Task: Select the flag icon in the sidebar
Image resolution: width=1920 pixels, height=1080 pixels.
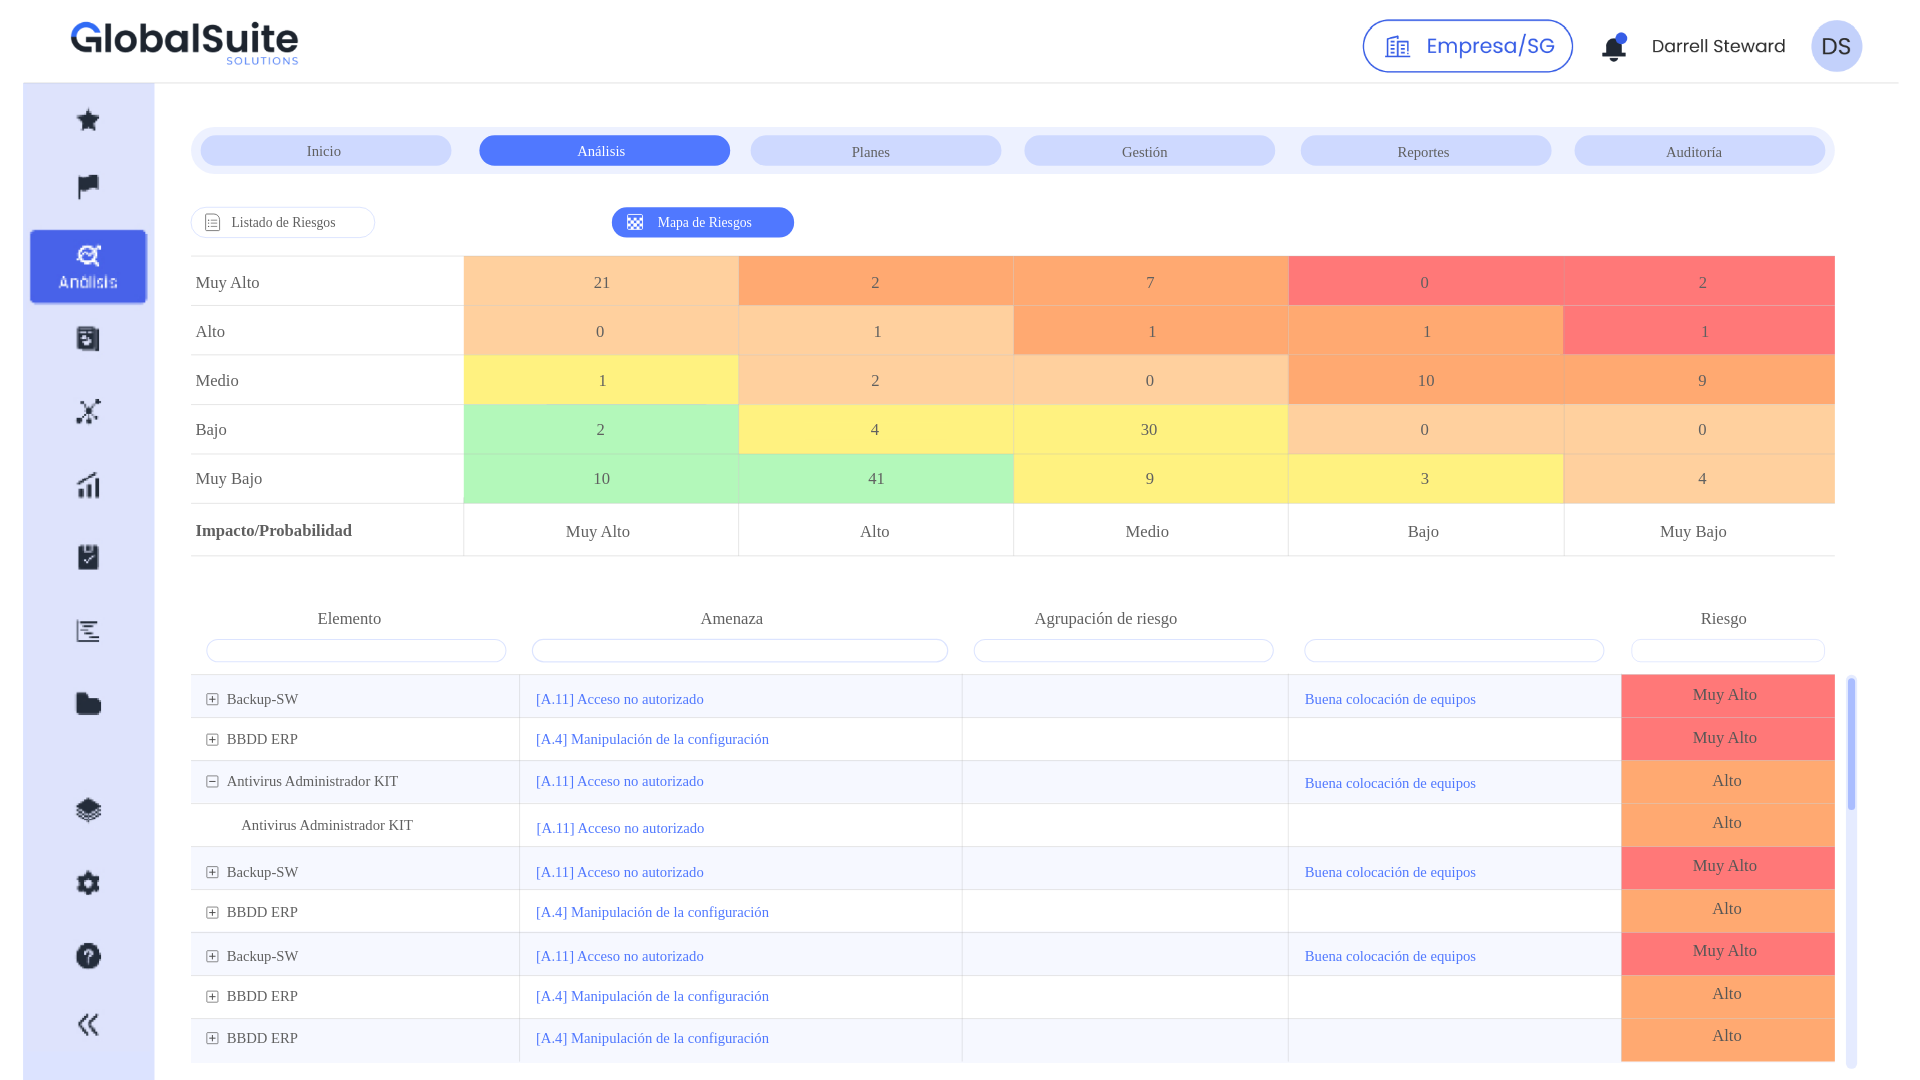Action: tap(88, 186)
